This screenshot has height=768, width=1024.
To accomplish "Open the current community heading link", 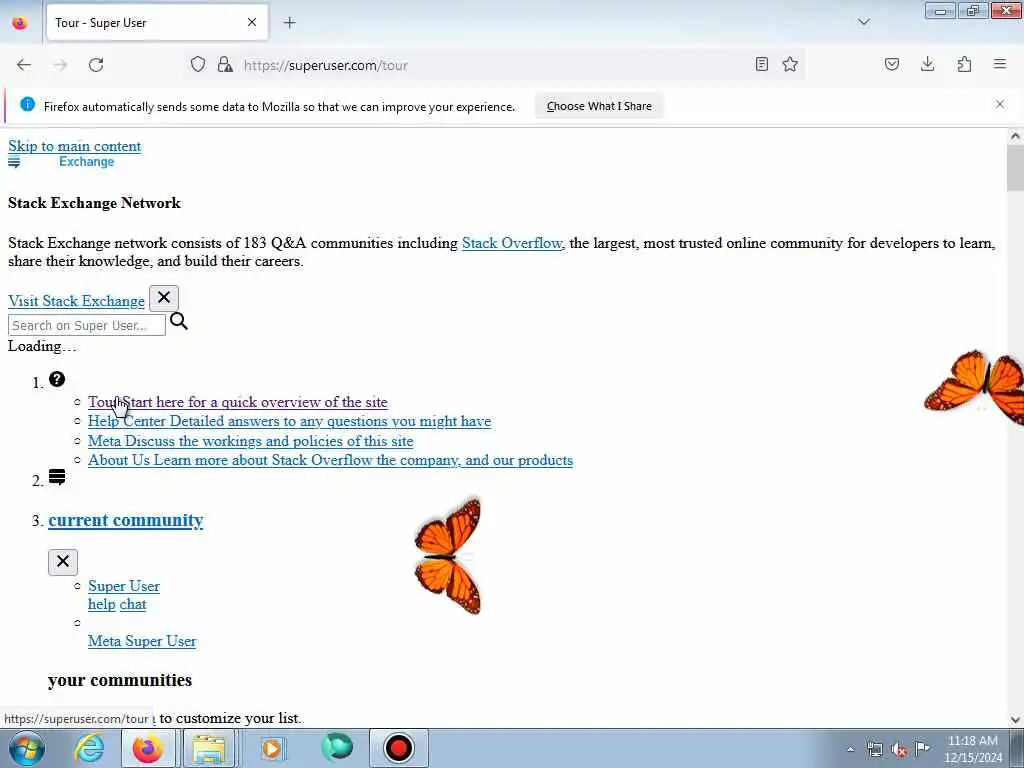I will pyautogui.click(x=125, y=520).
